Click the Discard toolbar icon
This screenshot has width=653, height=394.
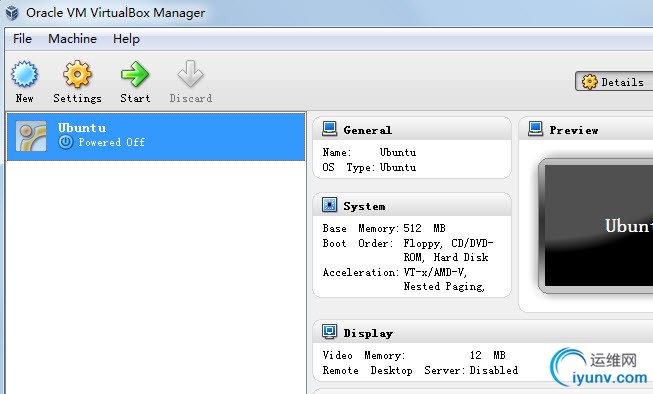tap(190, 74)
